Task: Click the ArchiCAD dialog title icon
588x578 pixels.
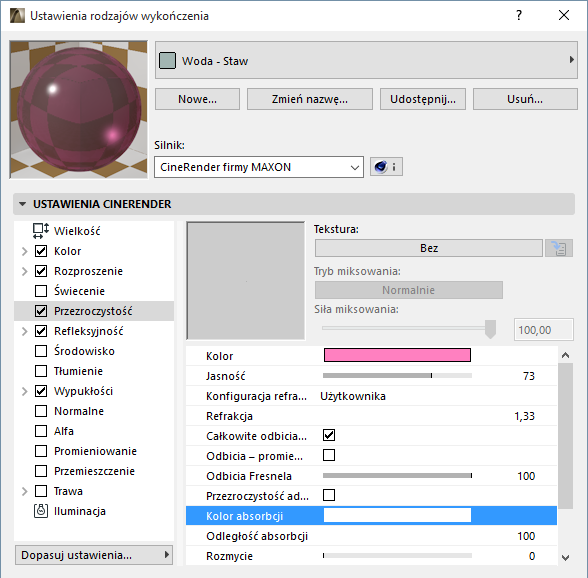Action: pos(17,16)
